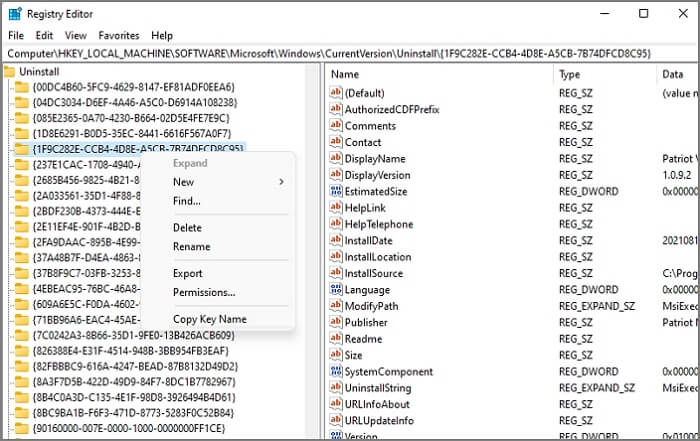Click folder icon for {00DC4B60-5FC9-4629-8147-EF81ADF0EEA6} key

pos(22,87)
